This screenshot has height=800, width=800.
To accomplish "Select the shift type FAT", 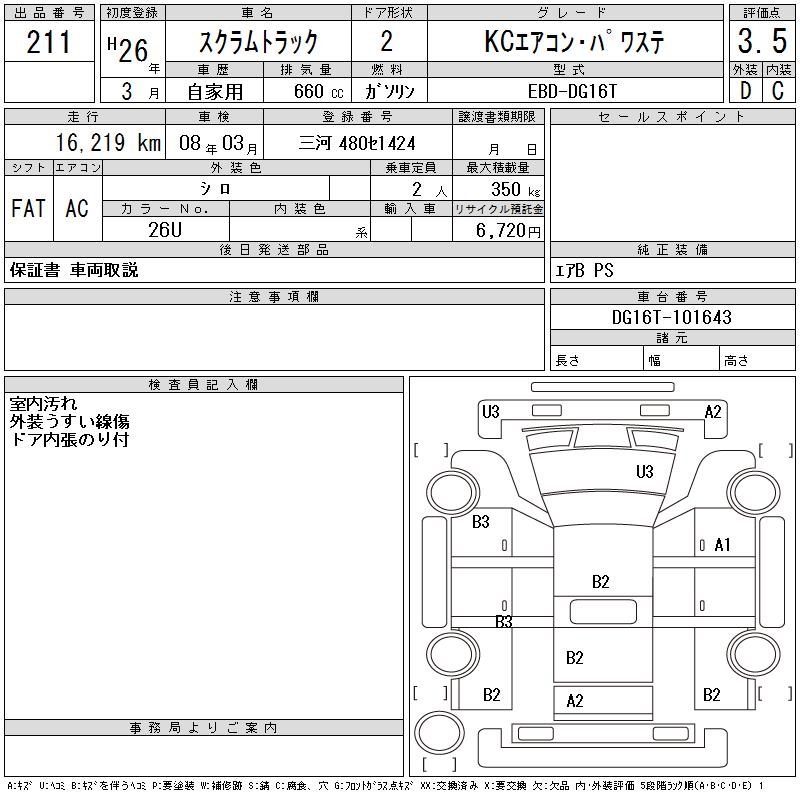I will 29,208.
